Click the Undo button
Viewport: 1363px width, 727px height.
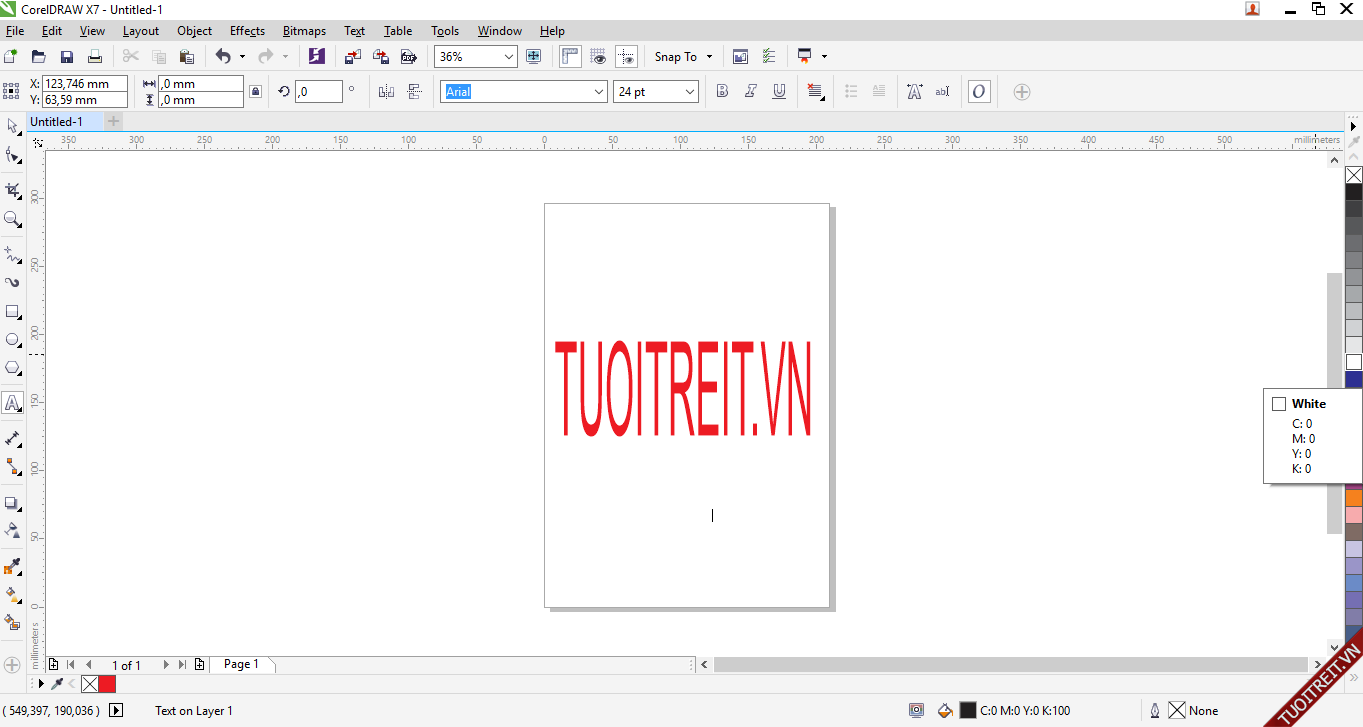[223, 57]
